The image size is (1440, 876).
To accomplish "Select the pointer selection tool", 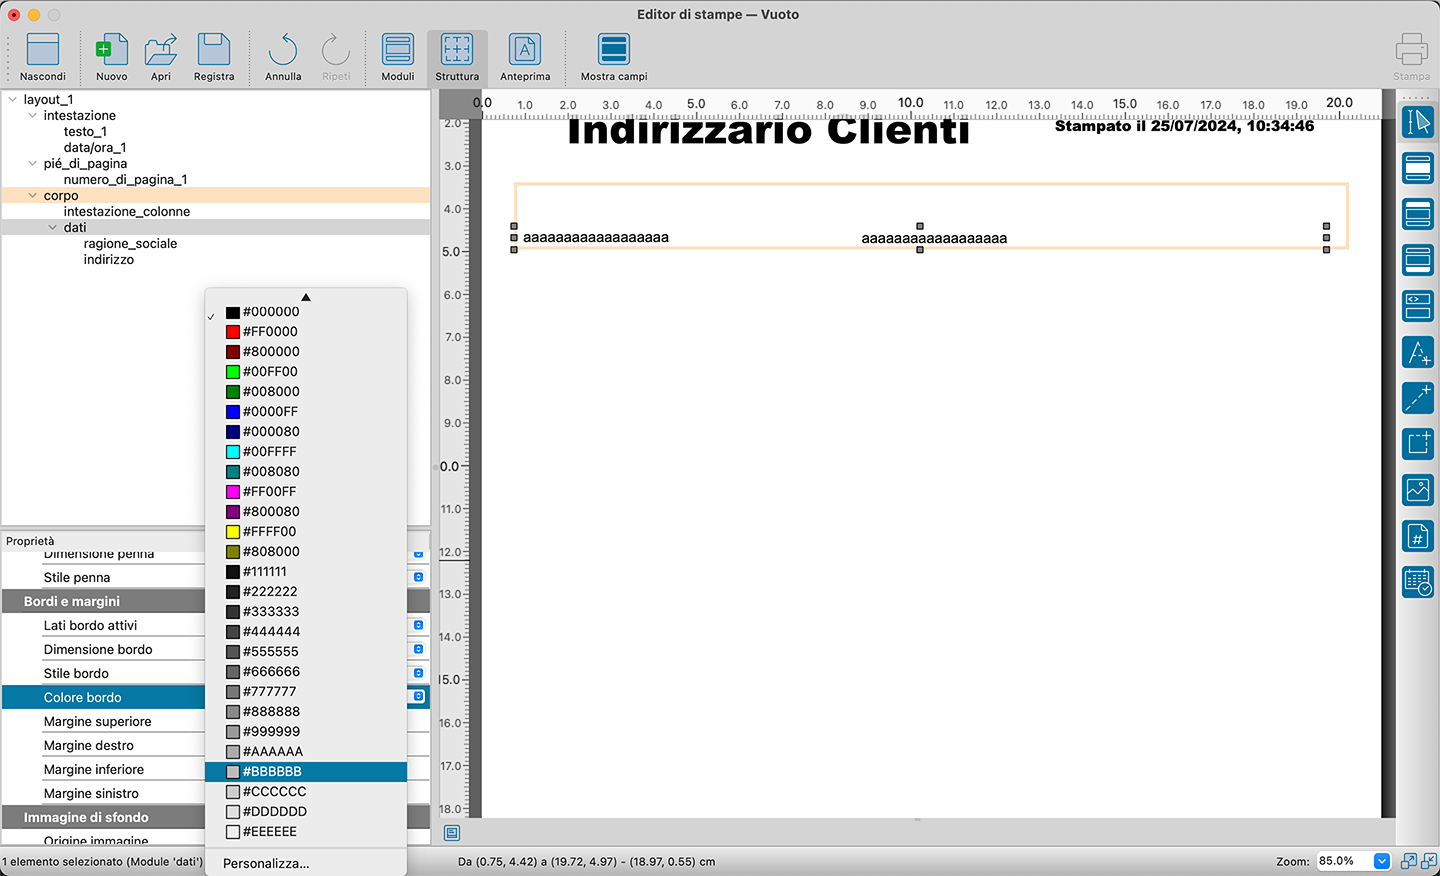I will pyautogui.click(x=1418, y=122).
